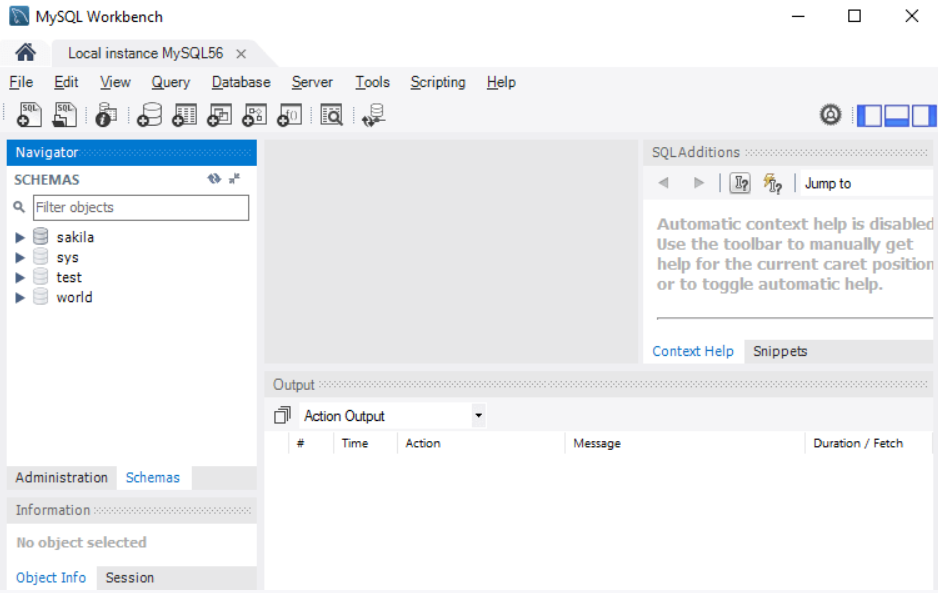
Task: Go forward in context help
Action: point(698,183)
